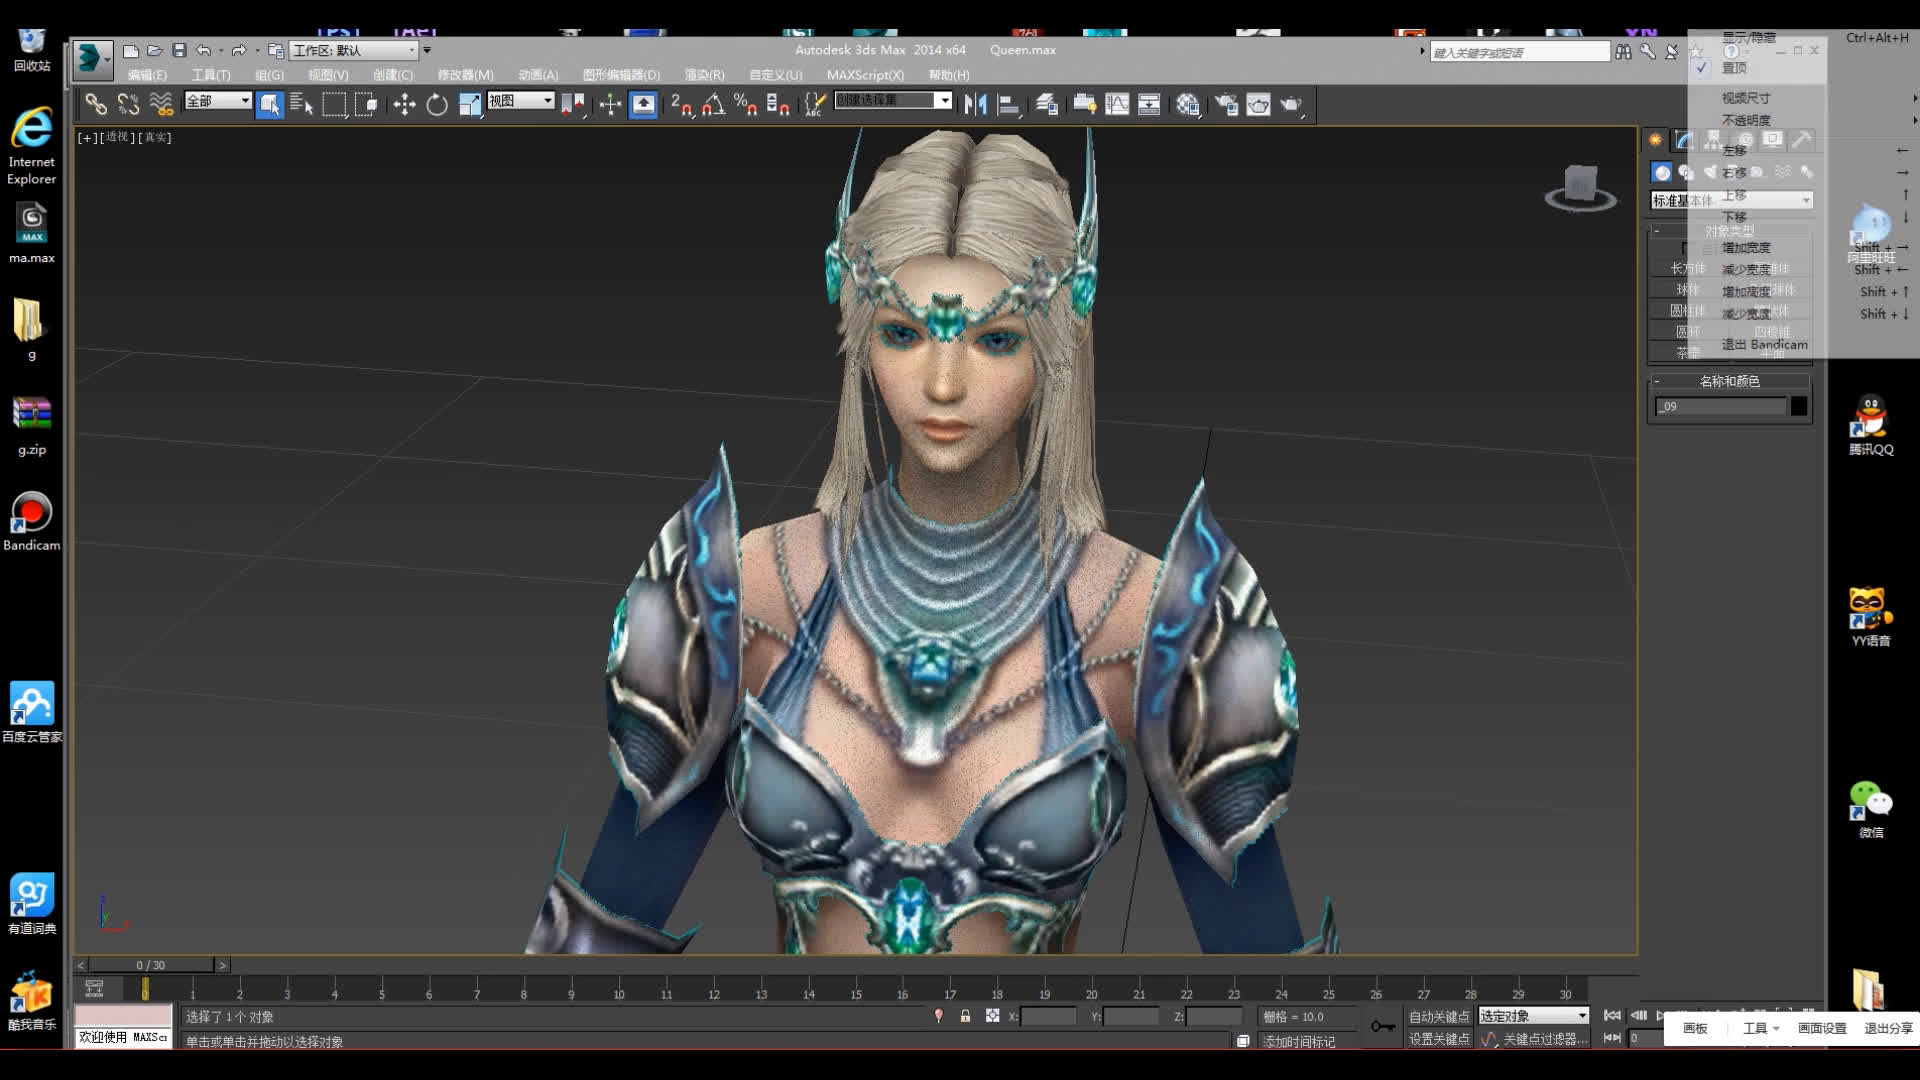This screenshot has width=1920, height=1080.
Task: Click the 关键点过滤器 button
Action: pyautogui.click(x=1545, y=1039)
